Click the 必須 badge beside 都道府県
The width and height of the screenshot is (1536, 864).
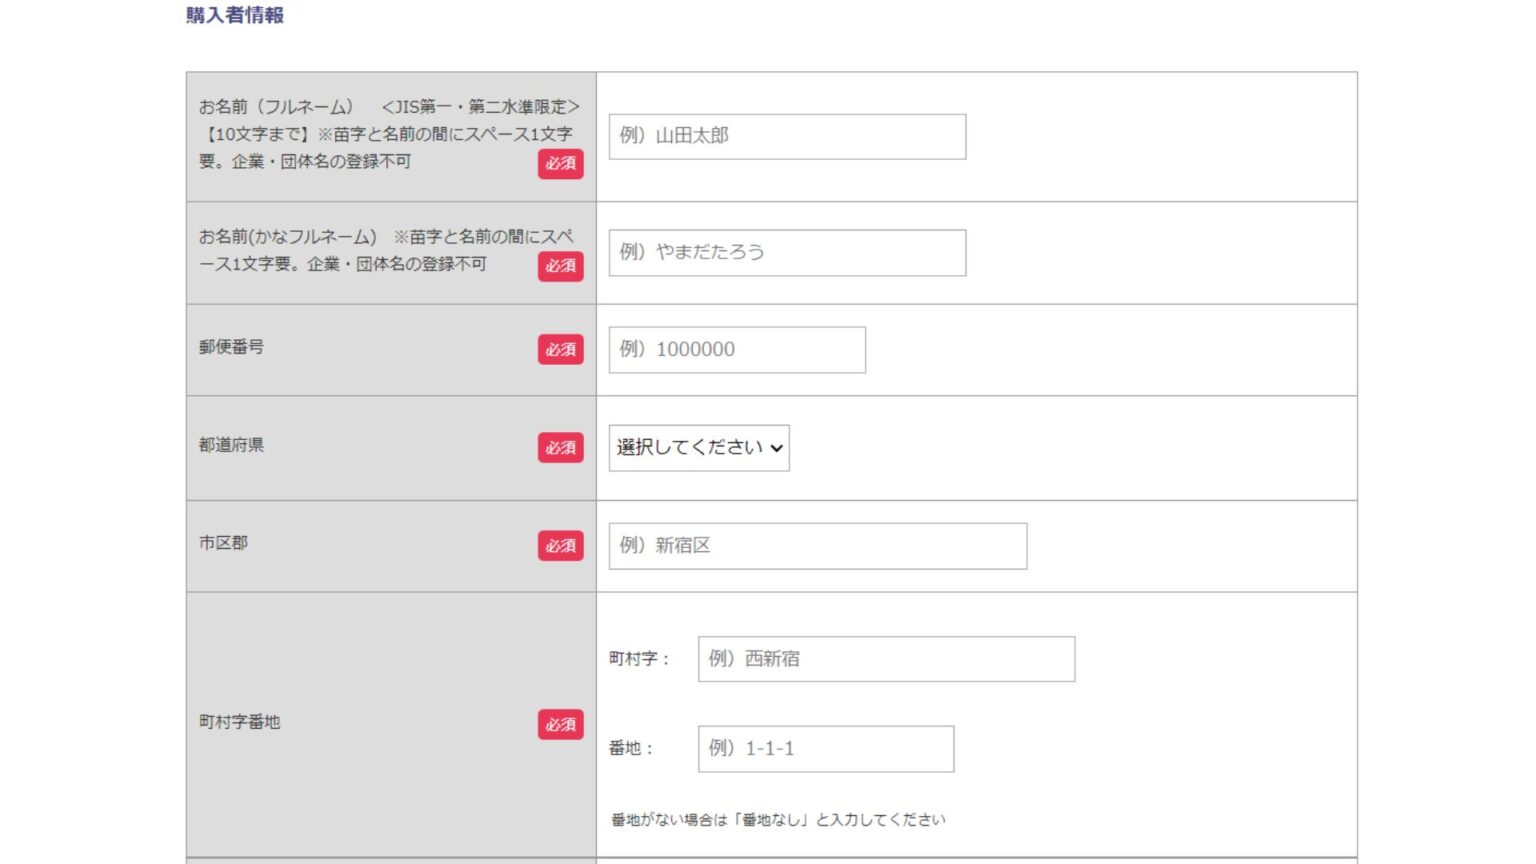click(560, 448)
